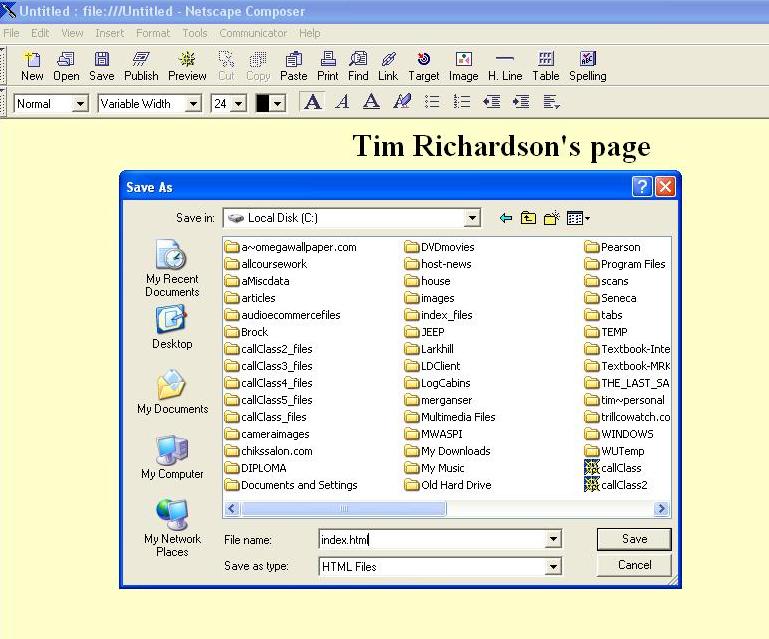769x639 pixels.
Task: Click the Save toolbar icon in Composer
Action: coord(102,66)
